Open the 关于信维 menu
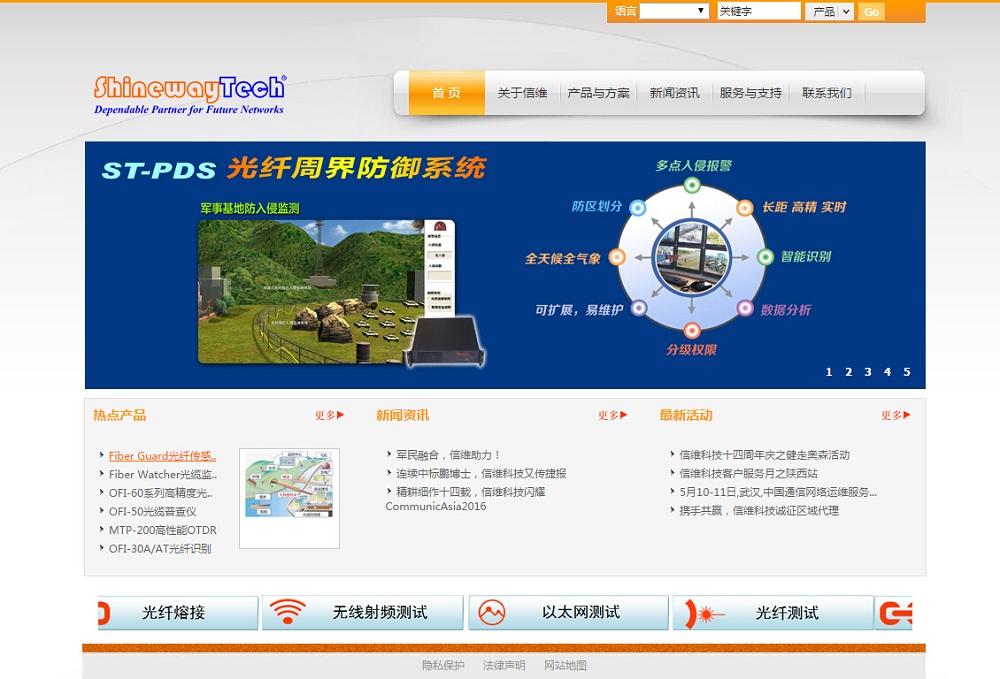The width and height of the screenshot is (1000, 679). click(x=522, y=93)
